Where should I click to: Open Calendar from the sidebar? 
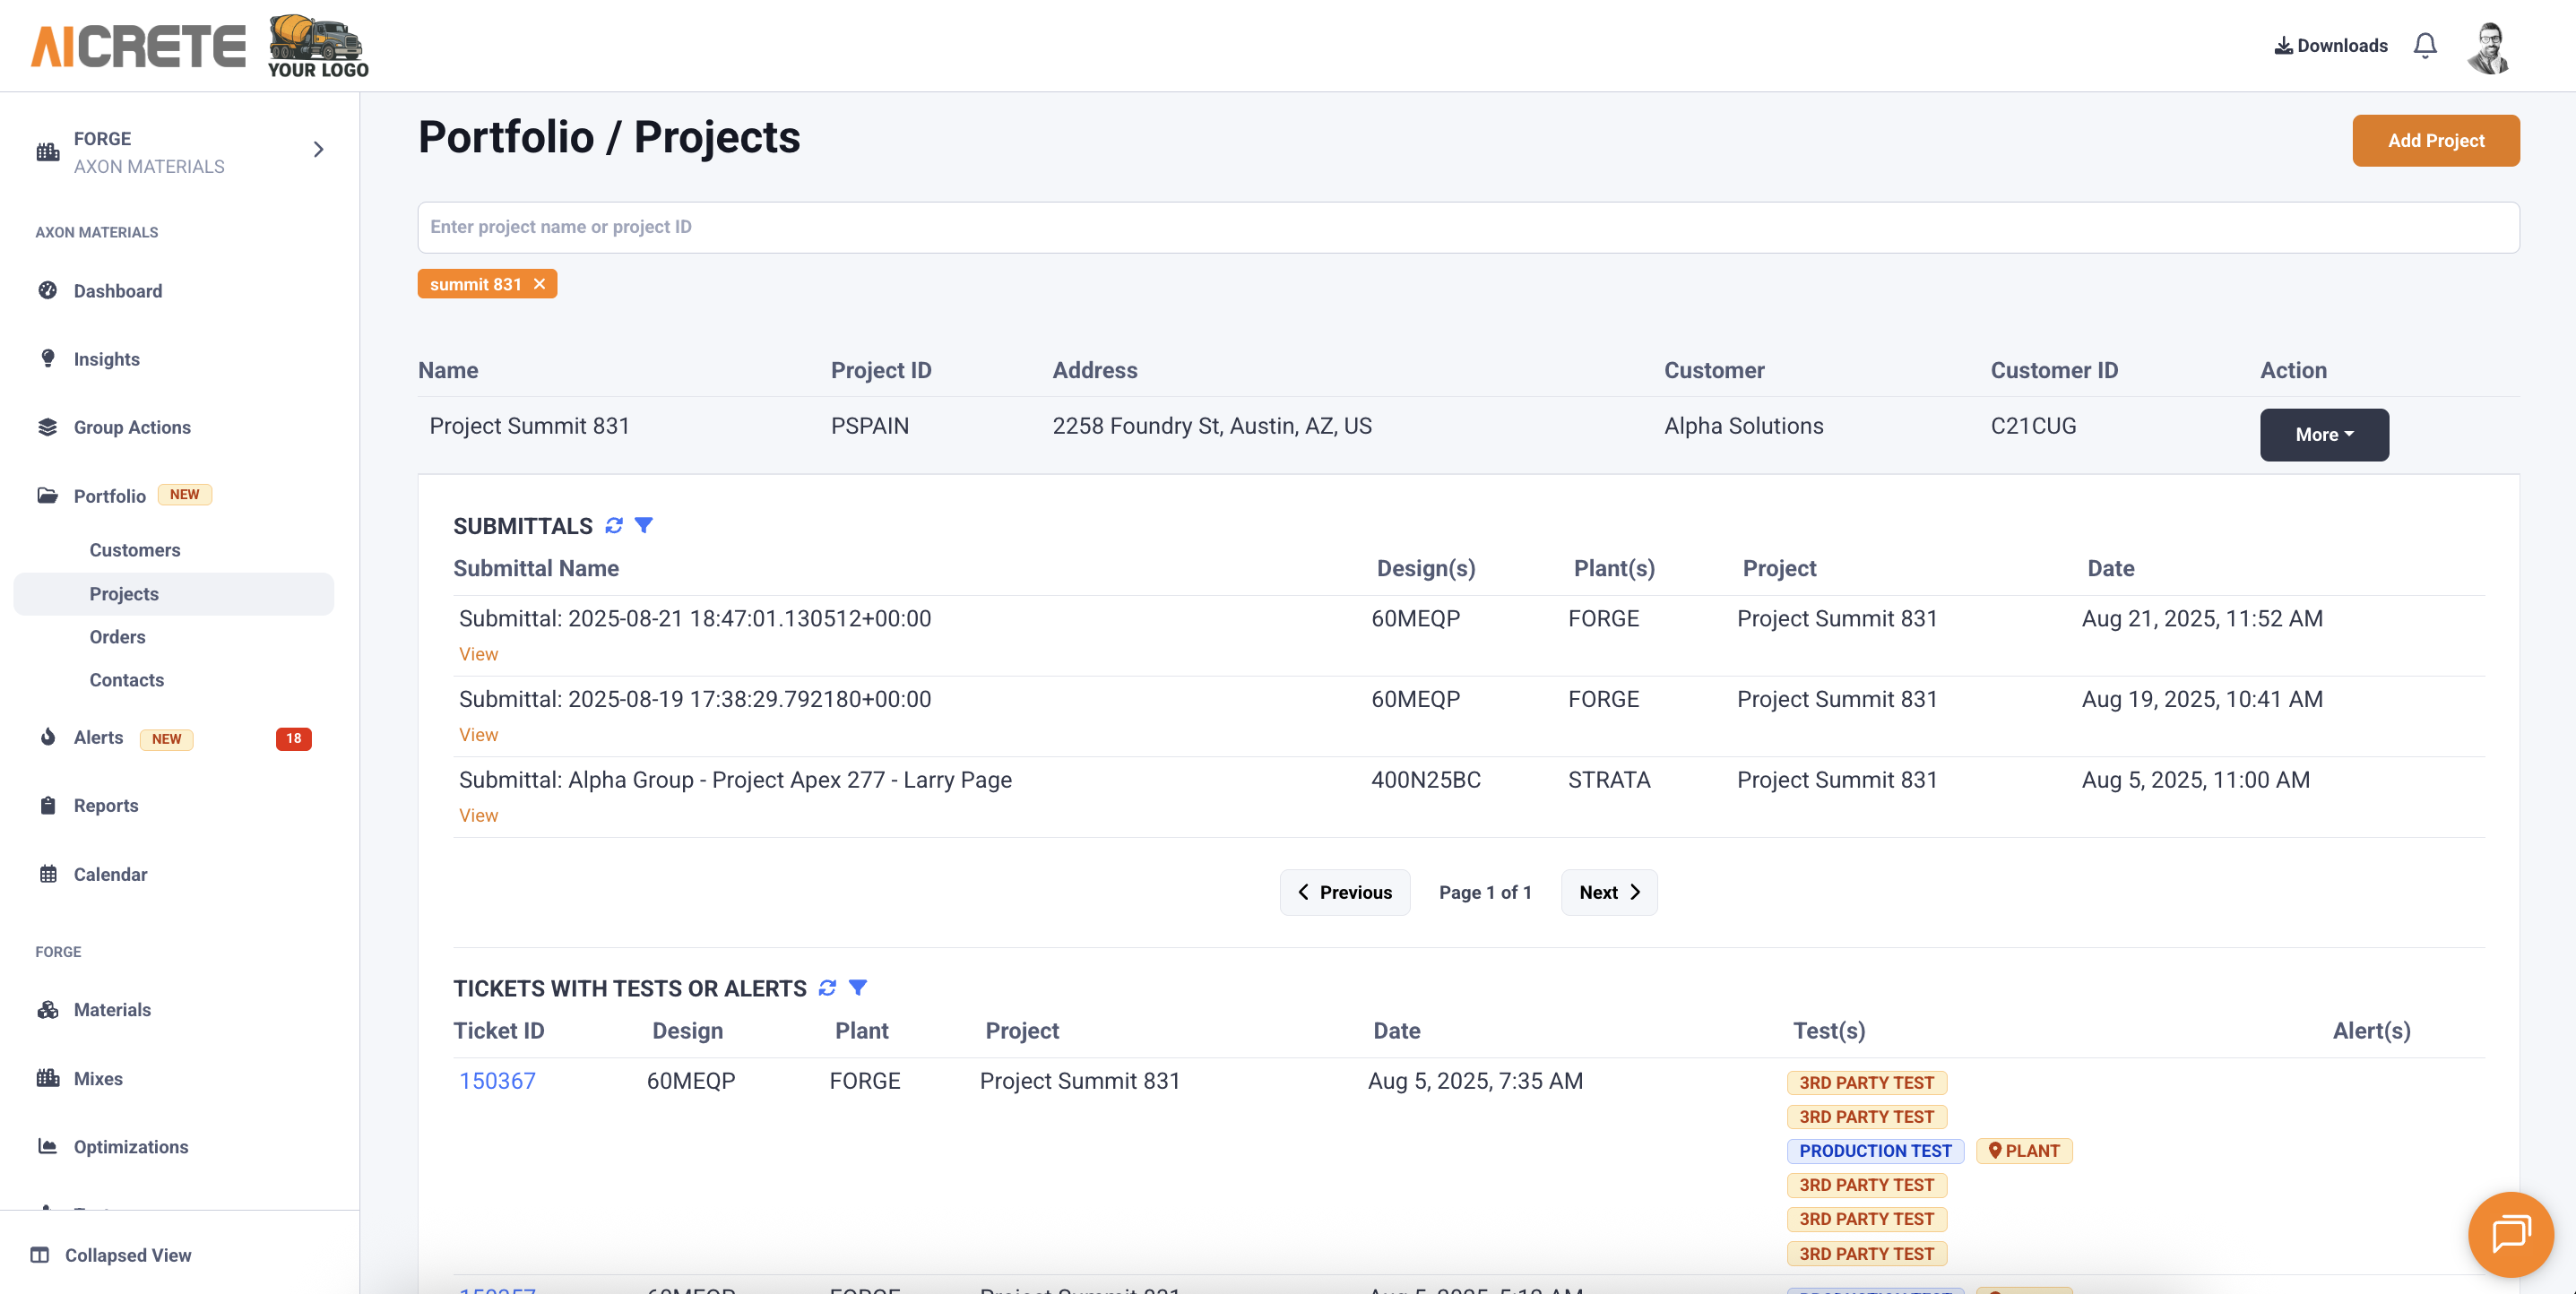click(110, 875)
